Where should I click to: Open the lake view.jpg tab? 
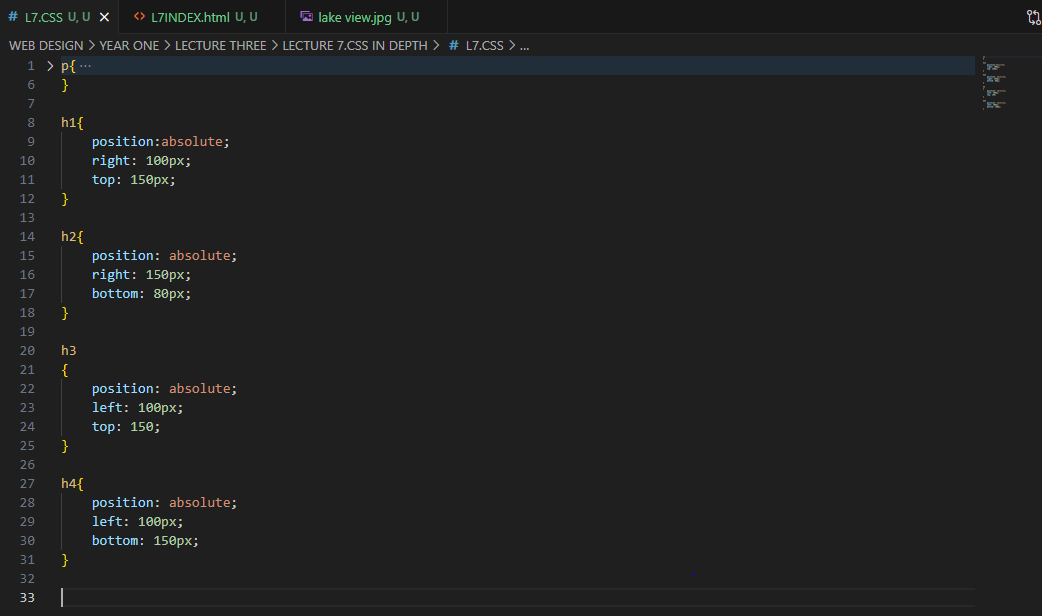366,17
